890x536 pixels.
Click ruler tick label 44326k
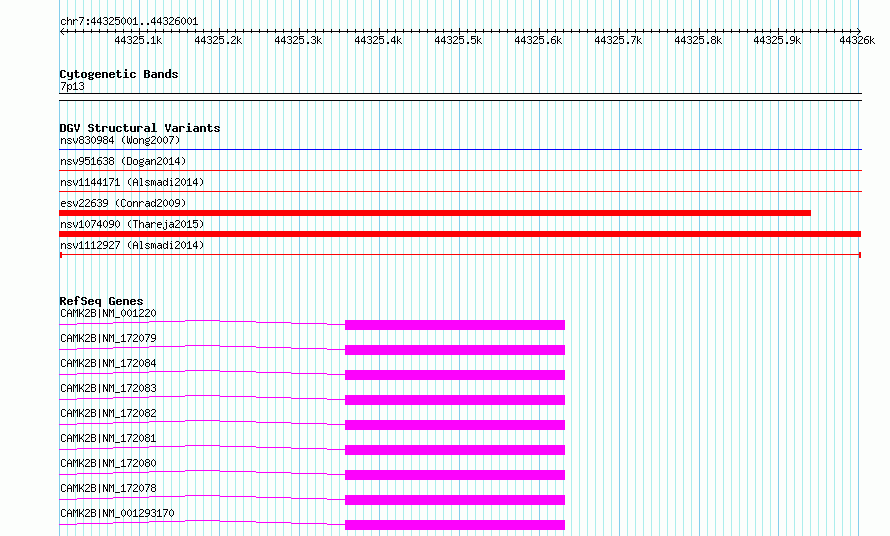pyautogui.click(x=857, y=40)
